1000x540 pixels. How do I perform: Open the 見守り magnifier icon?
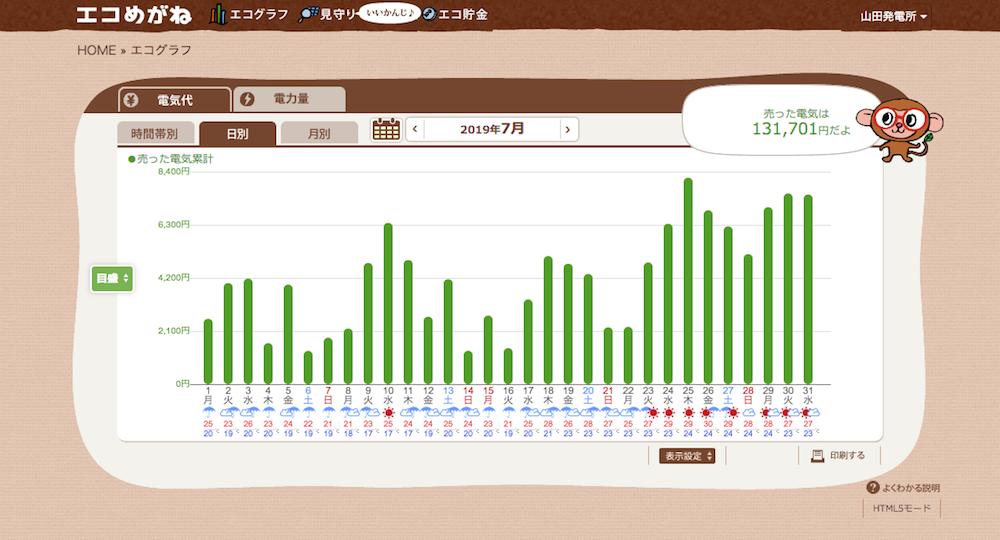pos(308,15)
